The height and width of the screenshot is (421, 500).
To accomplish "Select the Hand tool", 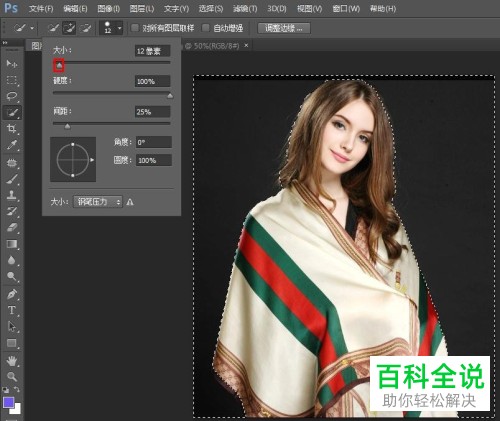I will click(12, 361).
